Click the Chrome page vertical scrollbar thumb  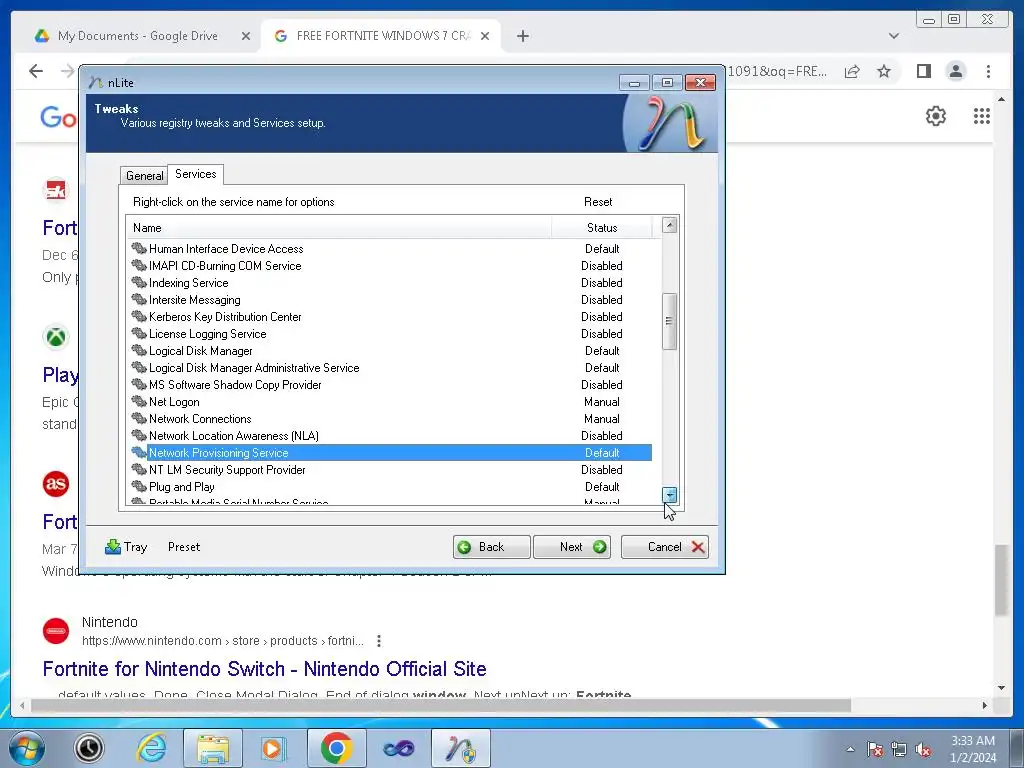tap(1001, 579)
